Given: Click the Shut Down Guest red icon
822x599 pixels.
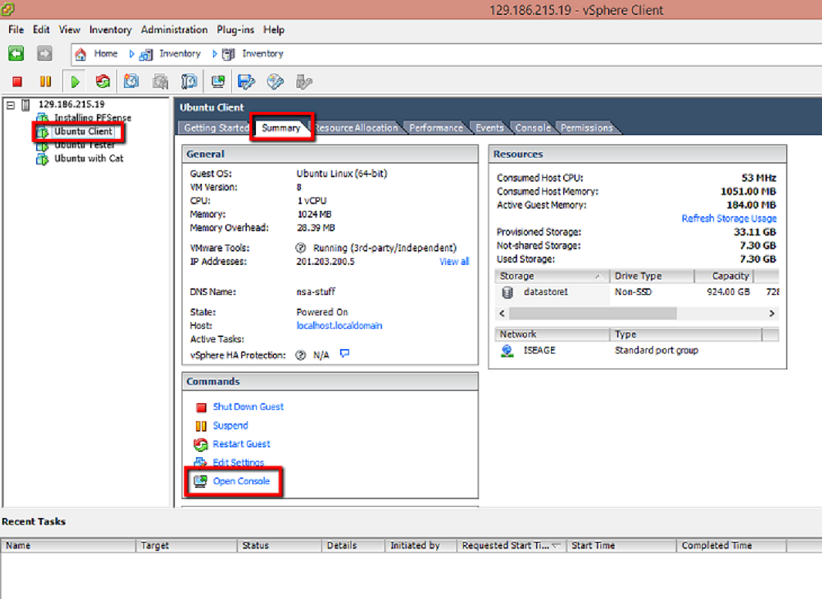Looking at the screenshot, I should click(x=201, y=407).
